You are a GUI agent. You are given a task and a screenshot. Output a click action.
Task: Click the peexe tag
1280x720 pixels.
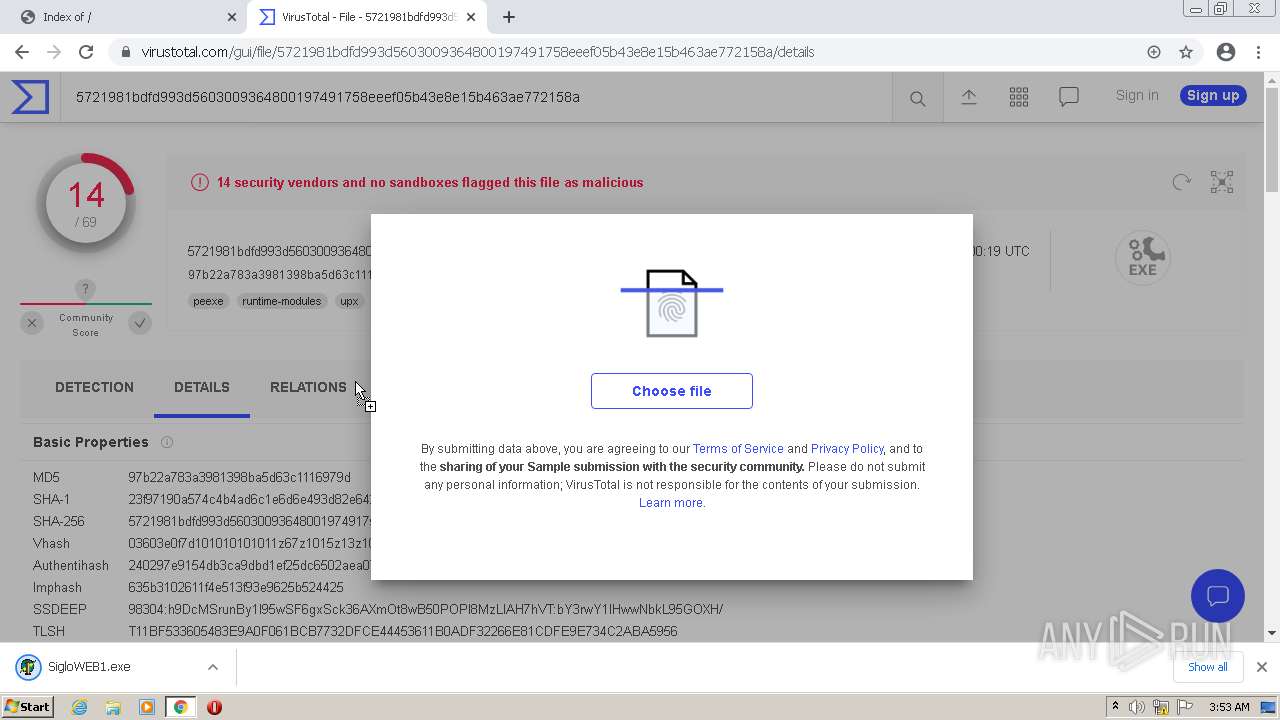[x=208, y=301]
